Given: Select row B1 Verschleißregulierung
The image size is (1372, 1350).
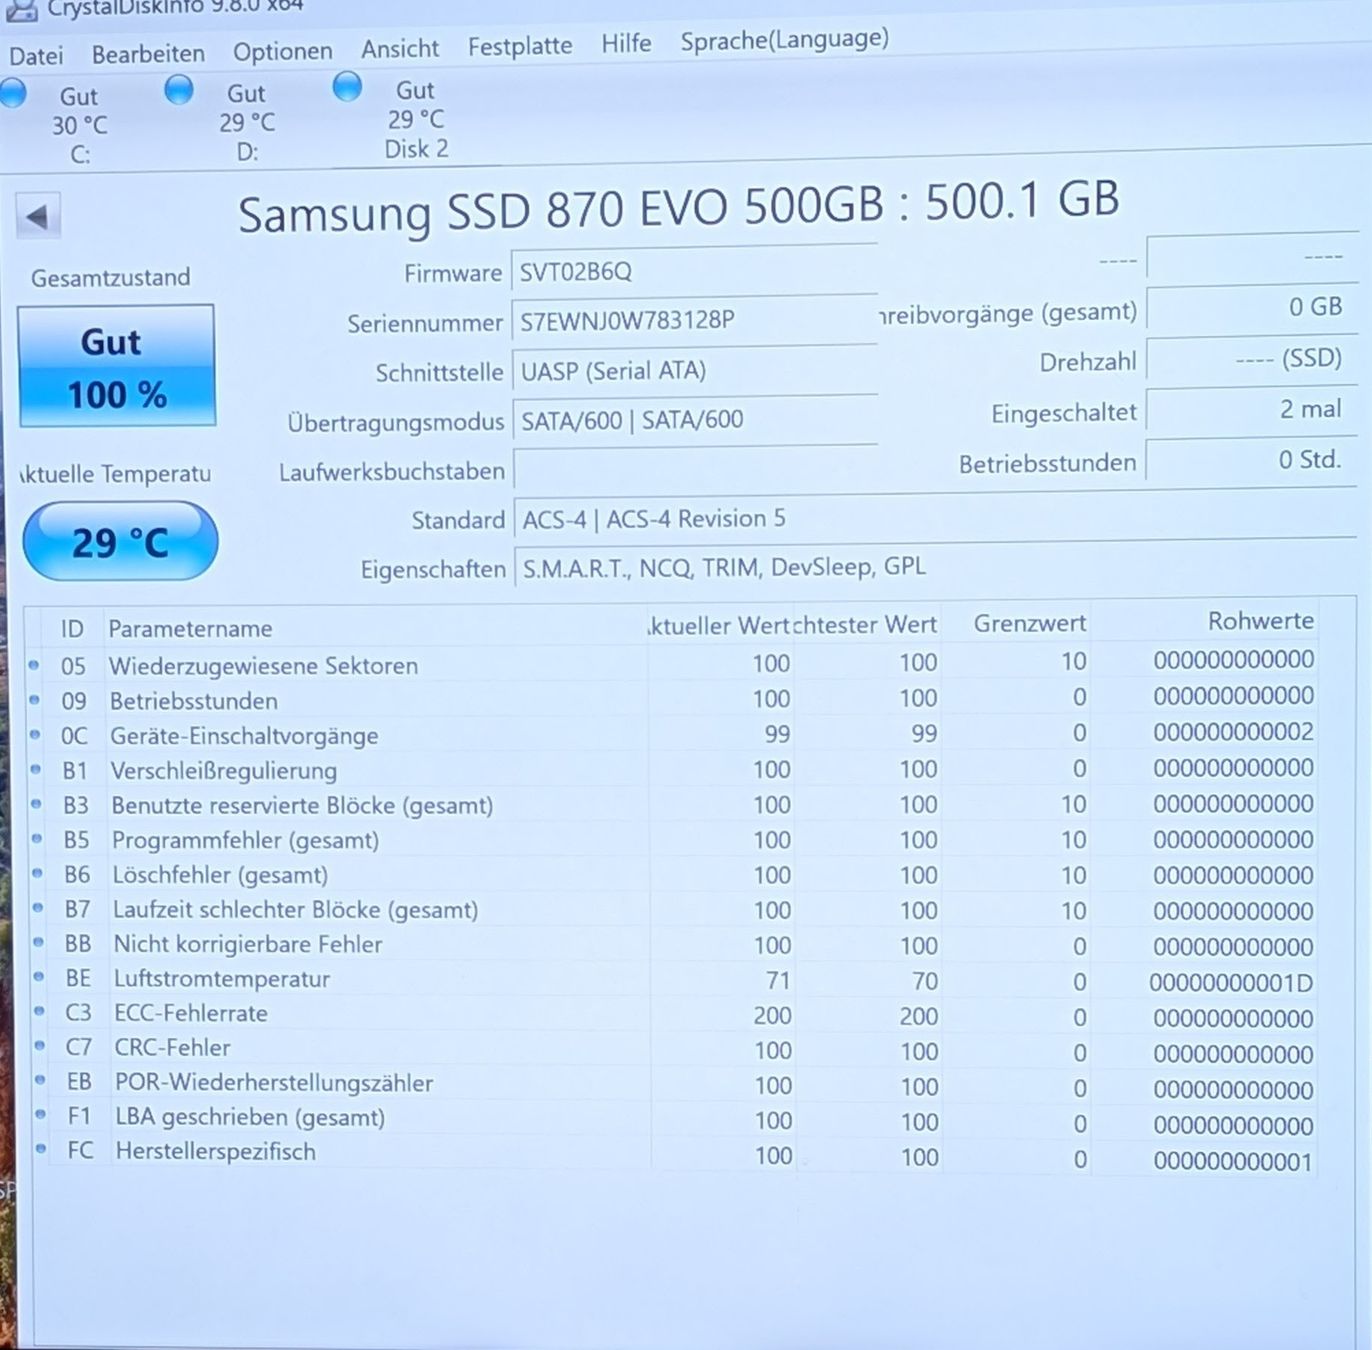Looking at the screenshot, I should [670, 769].
